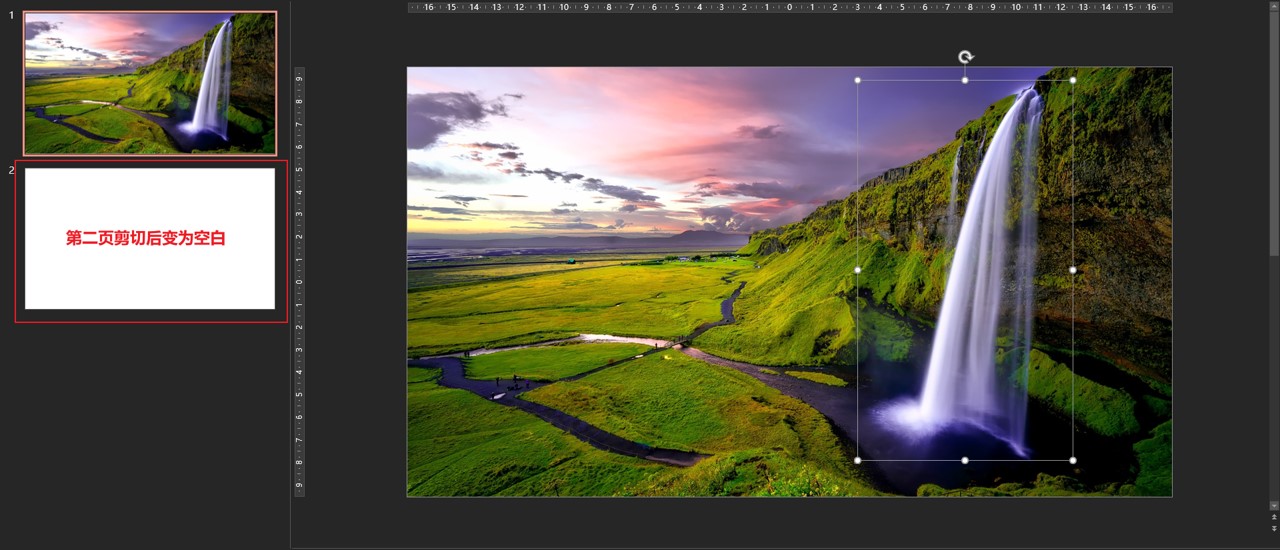1280x550 pixels.
Task: Select the slide 2 thumbnail with red text
Action: click(150, 239)
